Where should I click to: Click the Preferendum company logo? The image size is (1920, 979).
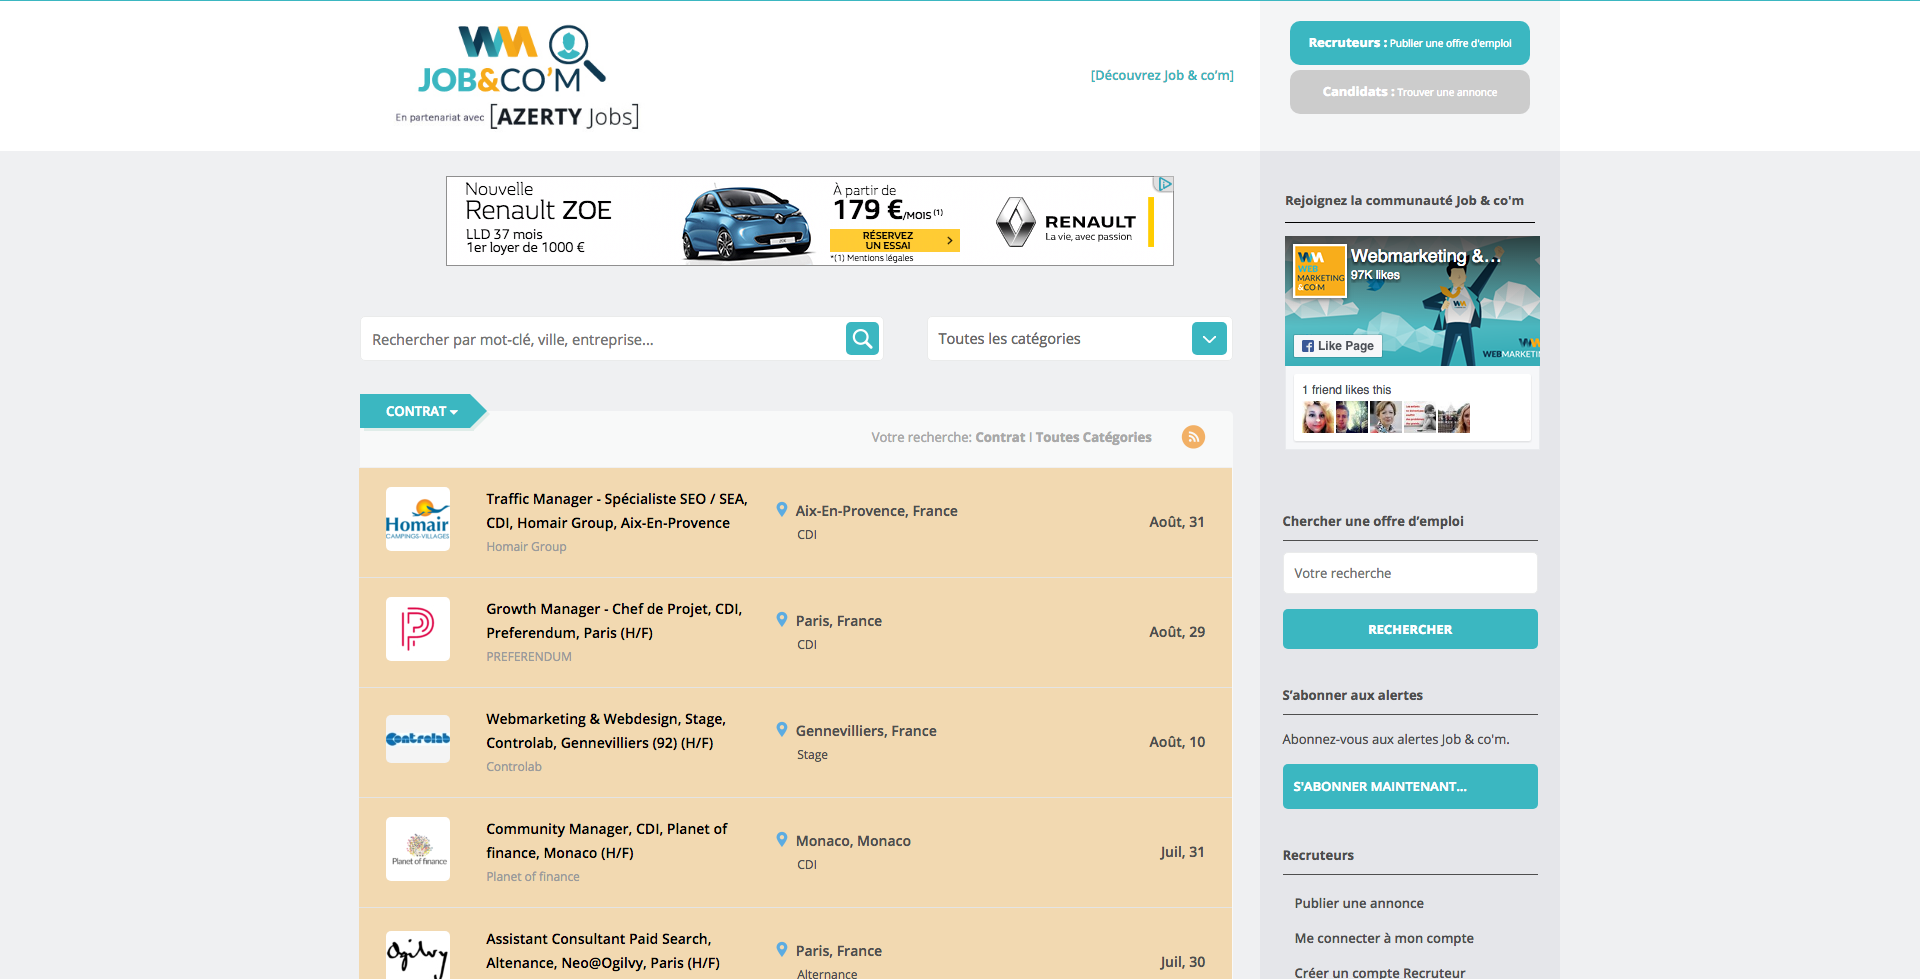point(418,629)
